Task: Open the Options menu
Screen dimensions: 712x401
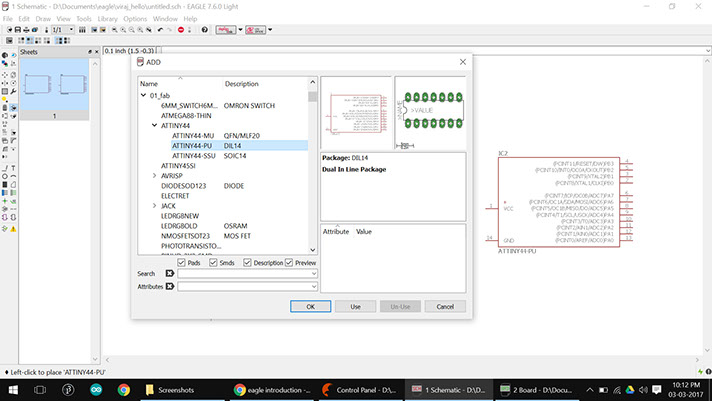Action: (135, 19)
